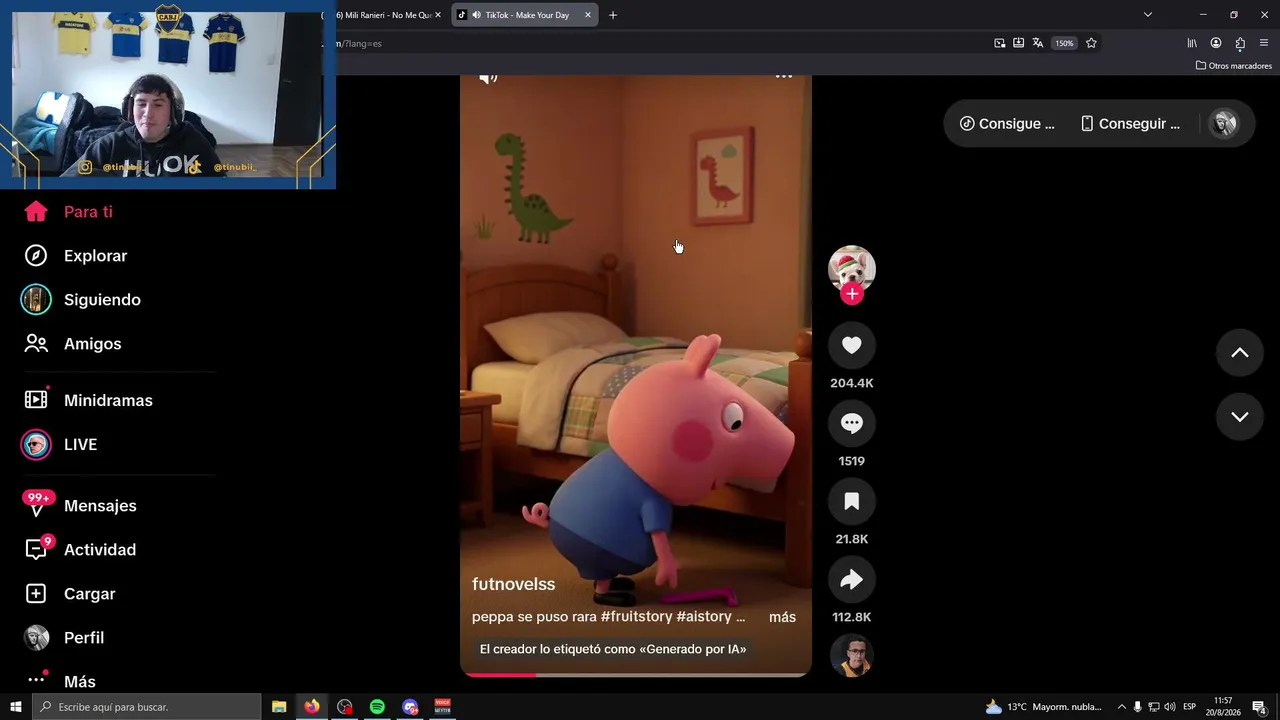Open the 'Otros marcadores' bookmarks folder

pos(1234,66)
